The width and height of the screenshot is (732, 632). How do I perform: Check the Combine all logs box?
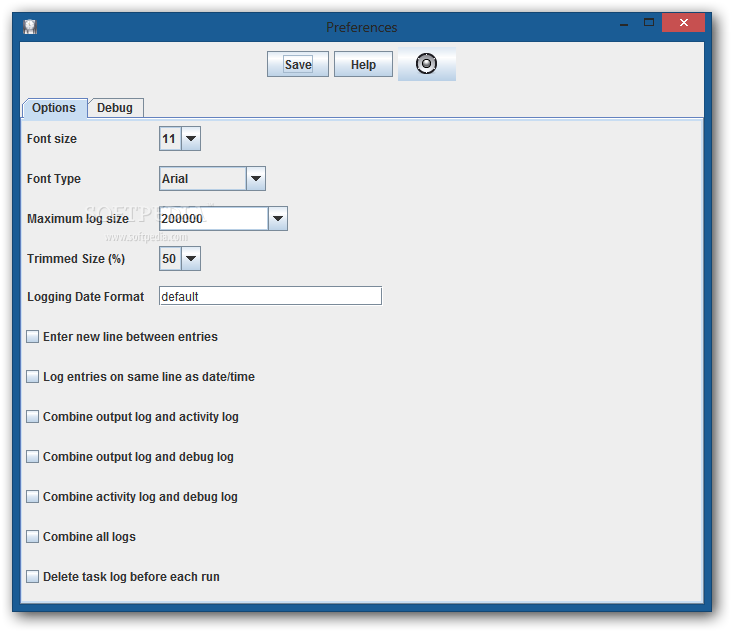(x=32, y=537)
